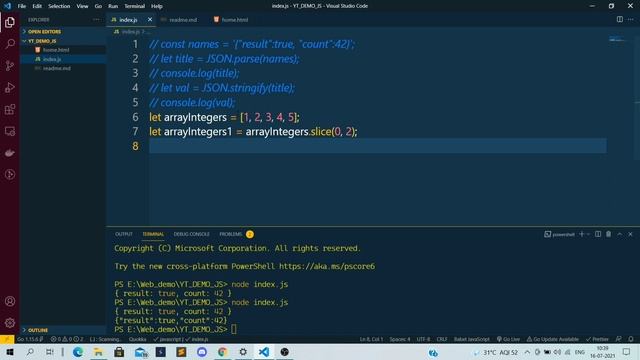Screen dimensions: 640x360
Task: Collapse the YT_DEMO_JS folder section
Action: (x=63, y=41)
